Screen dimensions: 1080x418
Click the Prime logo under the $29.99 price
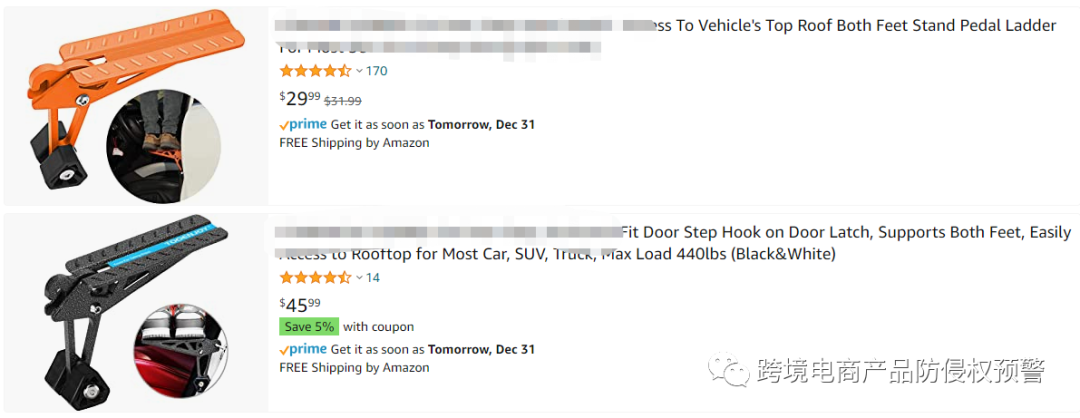coord(303,124)
